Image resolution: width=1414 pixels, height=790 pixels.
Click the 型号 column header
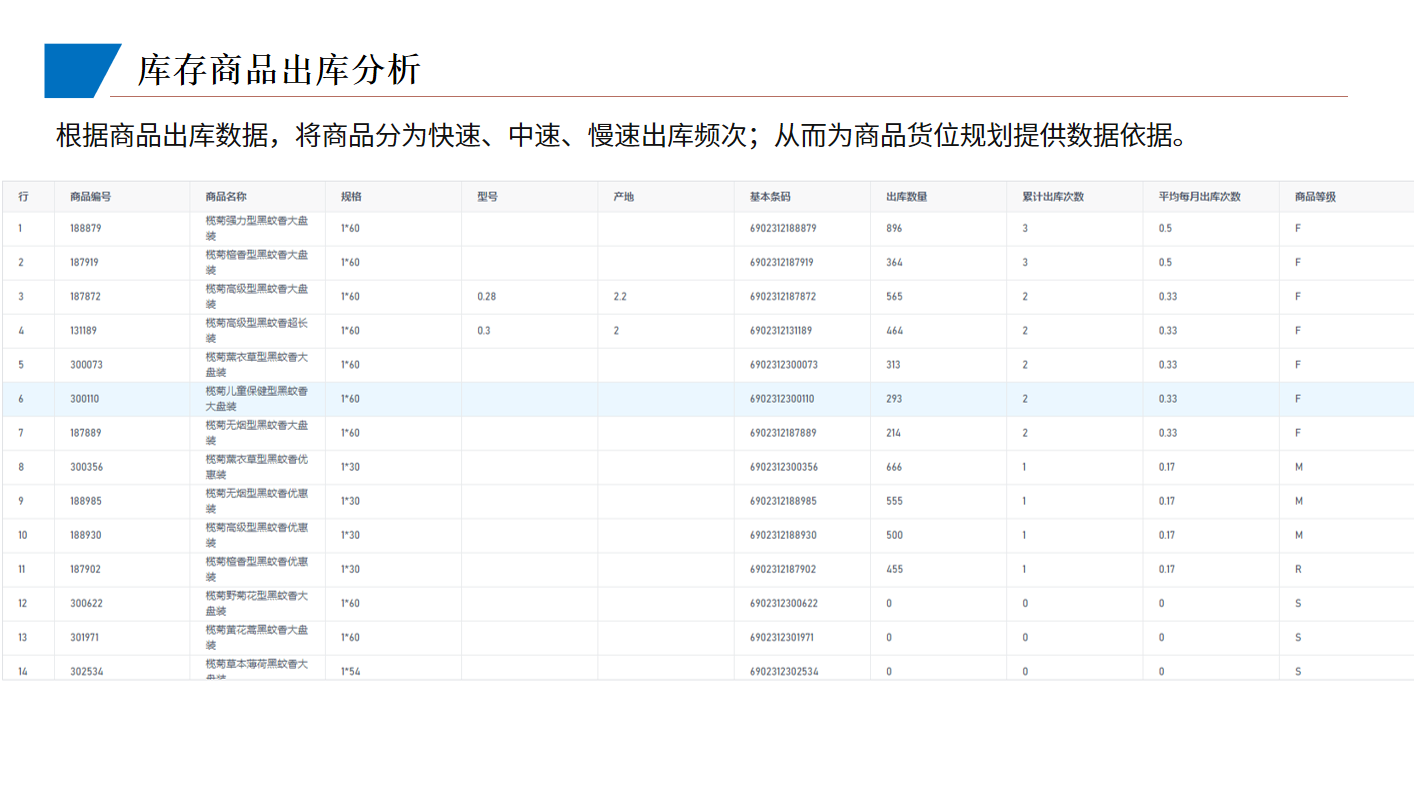pos(487,197)
